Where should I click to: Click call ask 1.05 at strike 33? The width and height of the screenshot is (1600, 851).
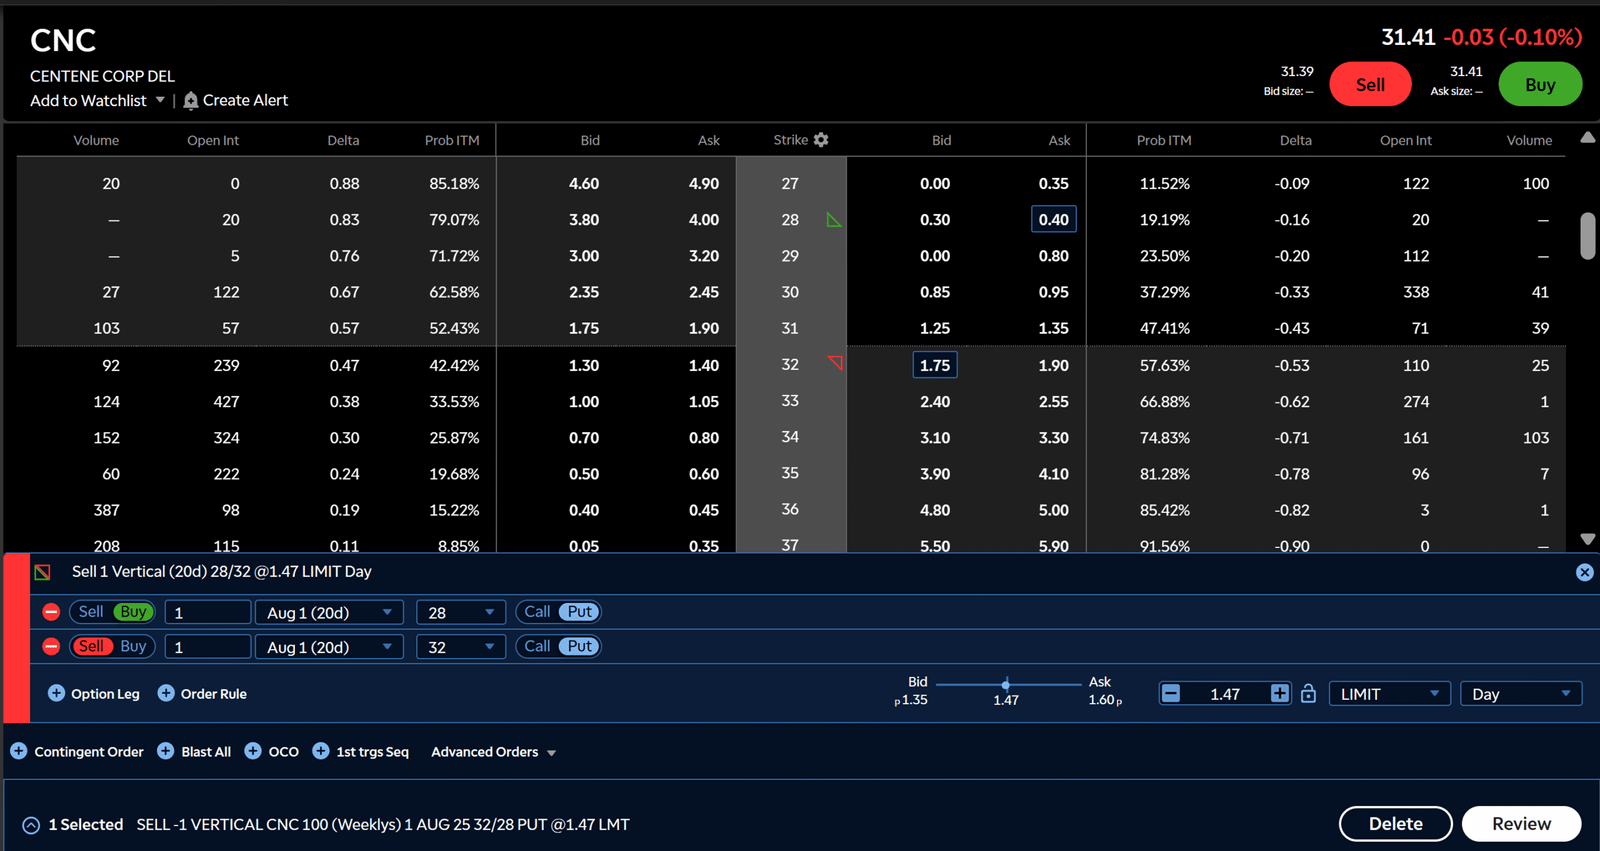704,402
